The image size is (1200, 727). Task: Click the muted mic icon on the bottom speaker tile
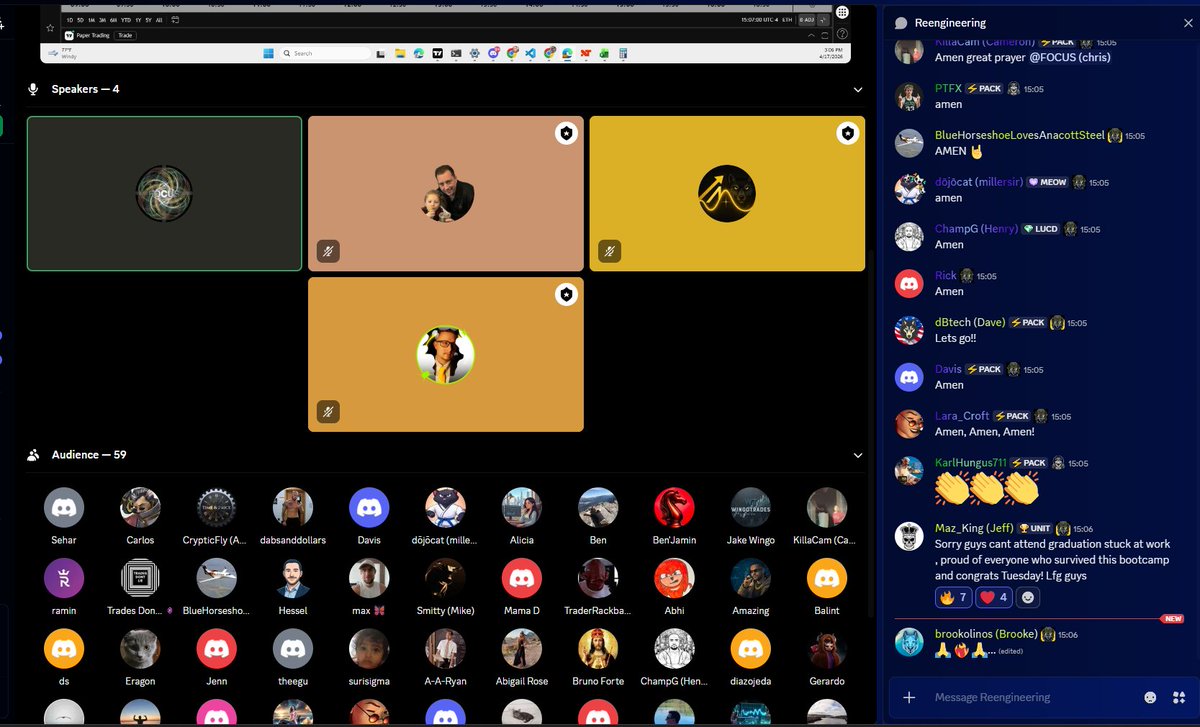[327, 411]
